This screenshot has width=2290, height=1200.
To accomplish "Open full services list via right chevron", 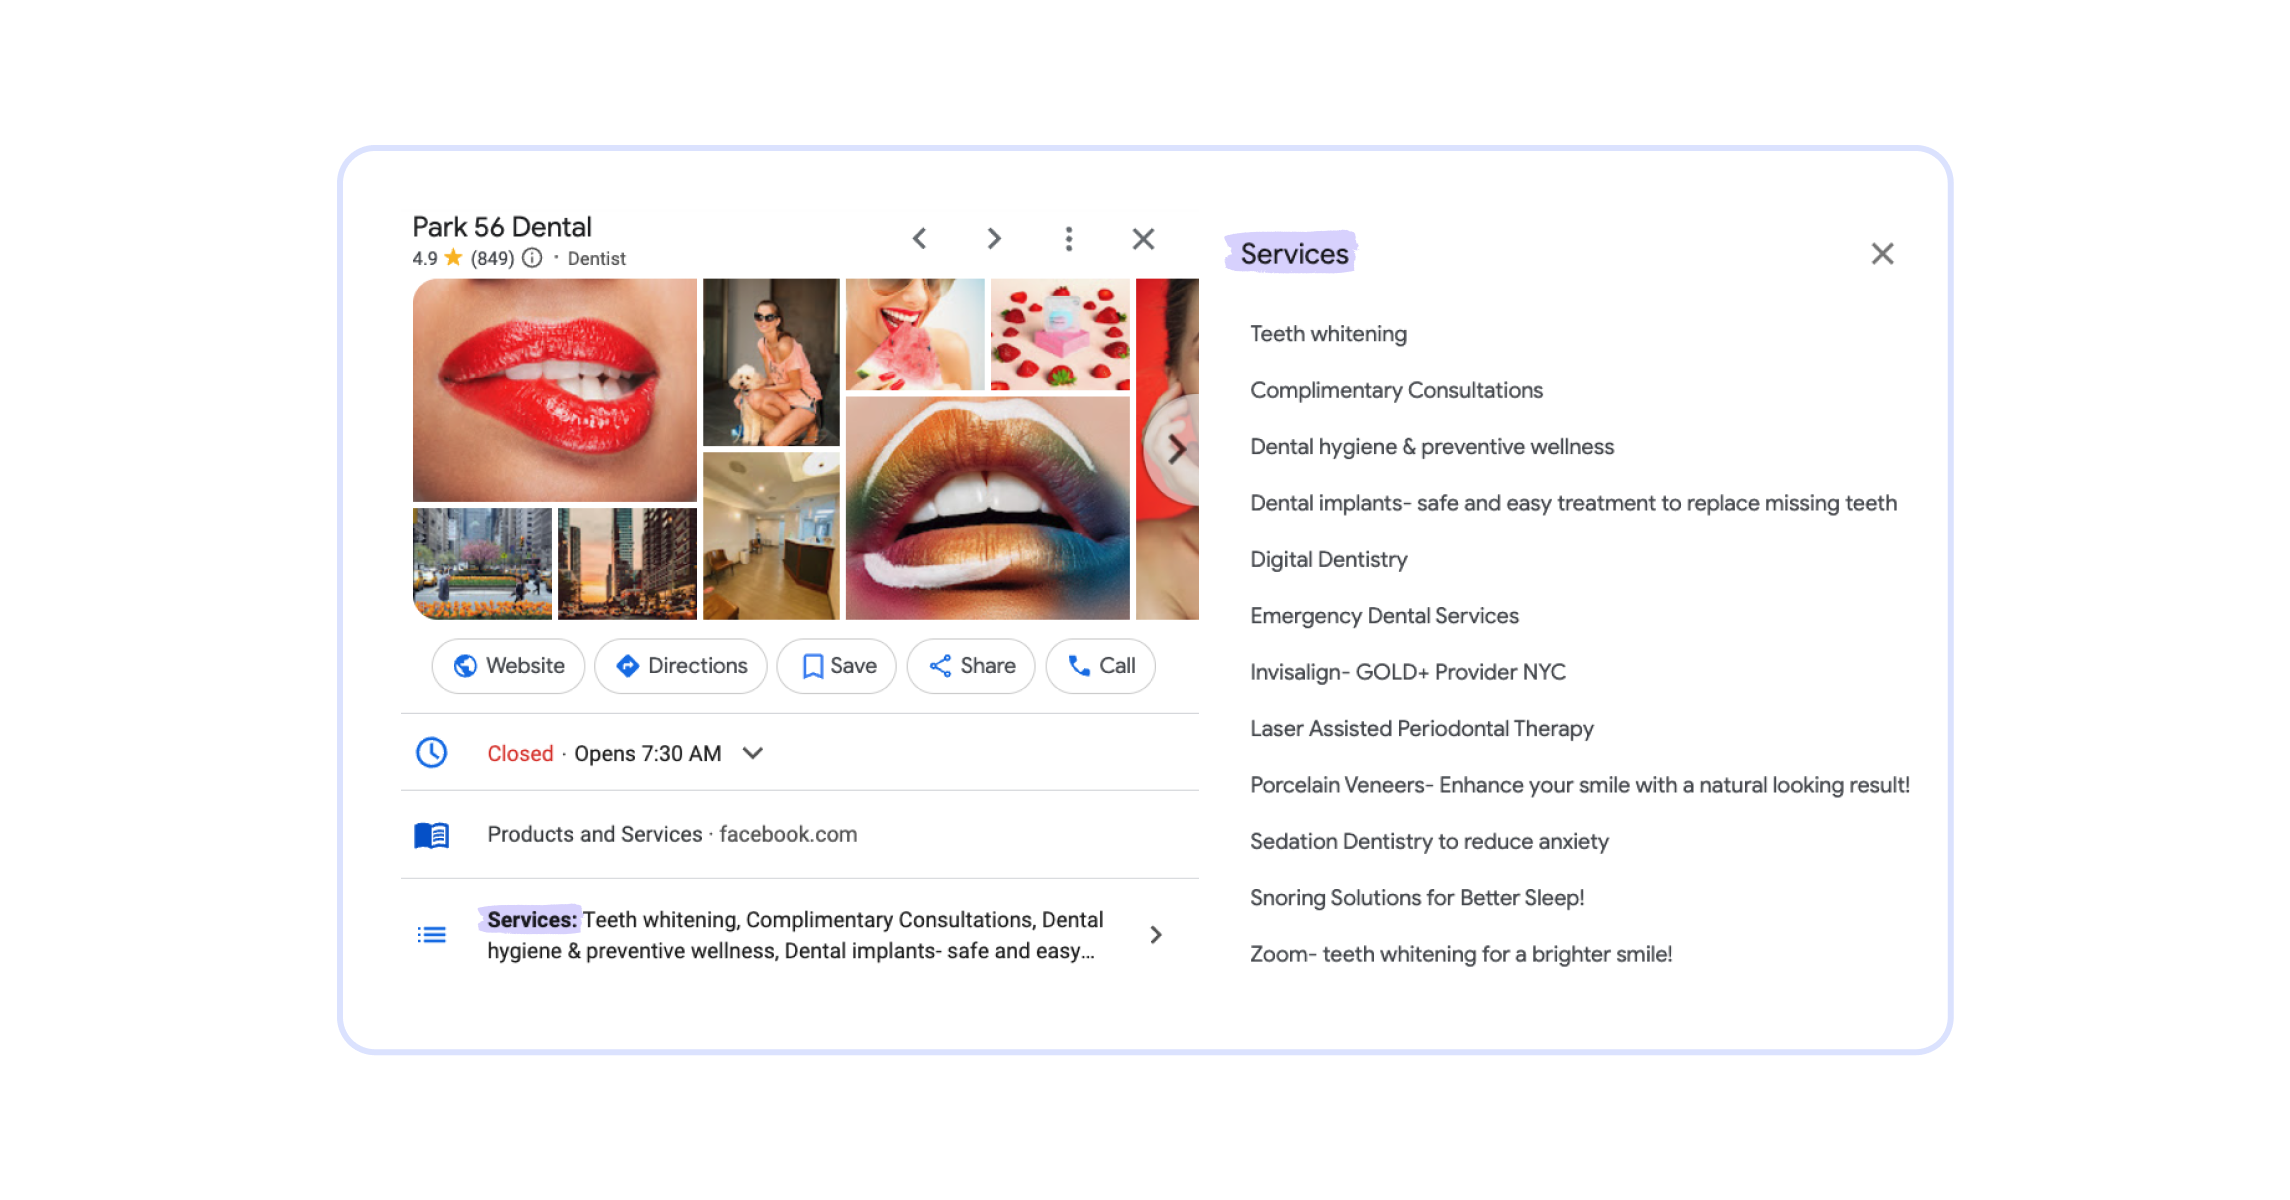I will 1156,933.
